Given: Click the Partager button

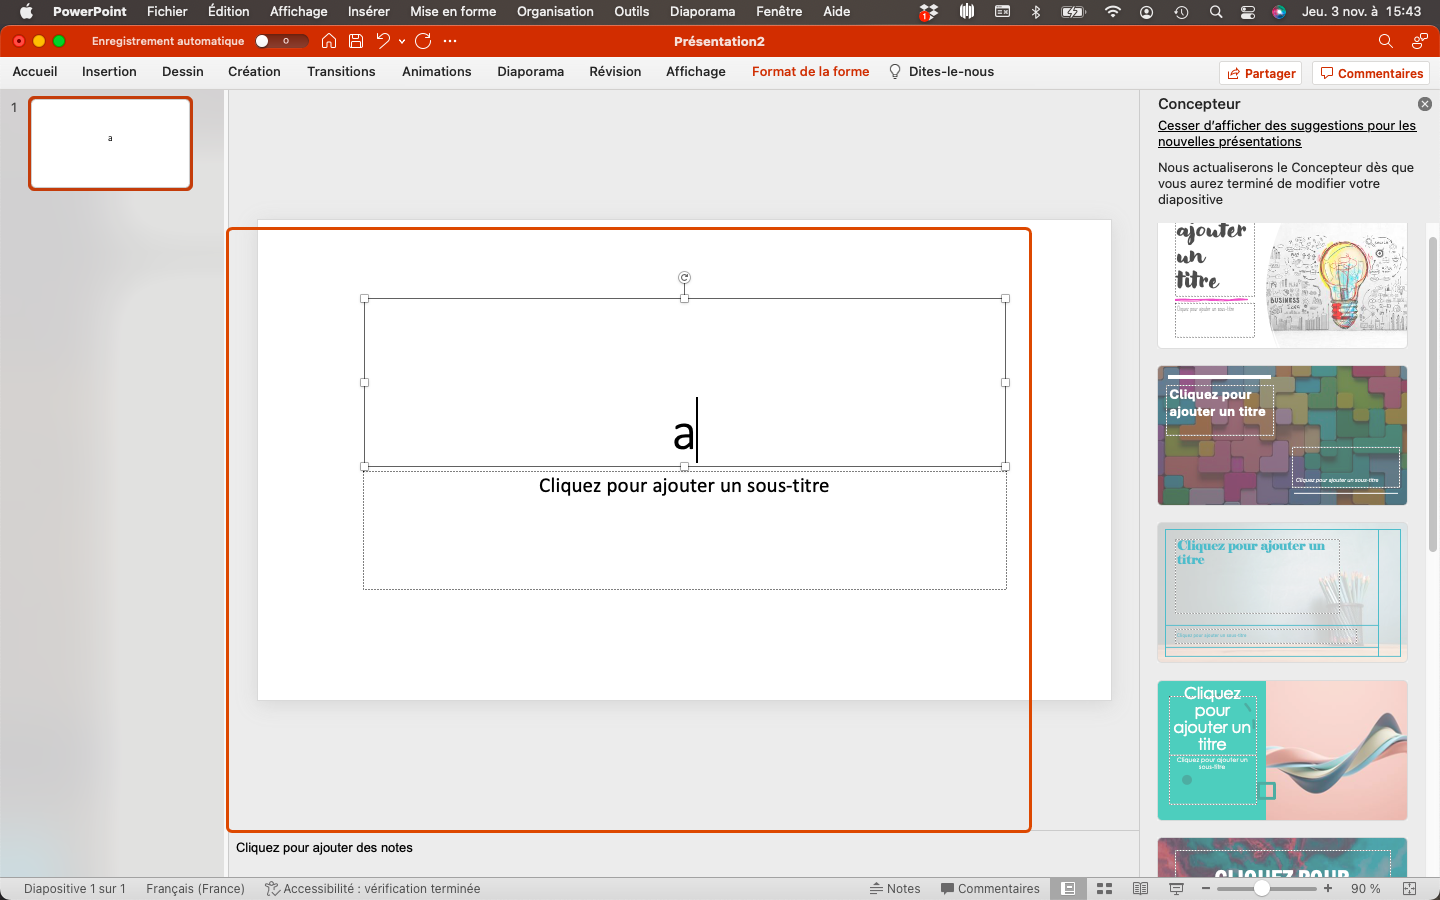Looking at the screenshot, I should pyautogui.click(x=1261, y=73).
